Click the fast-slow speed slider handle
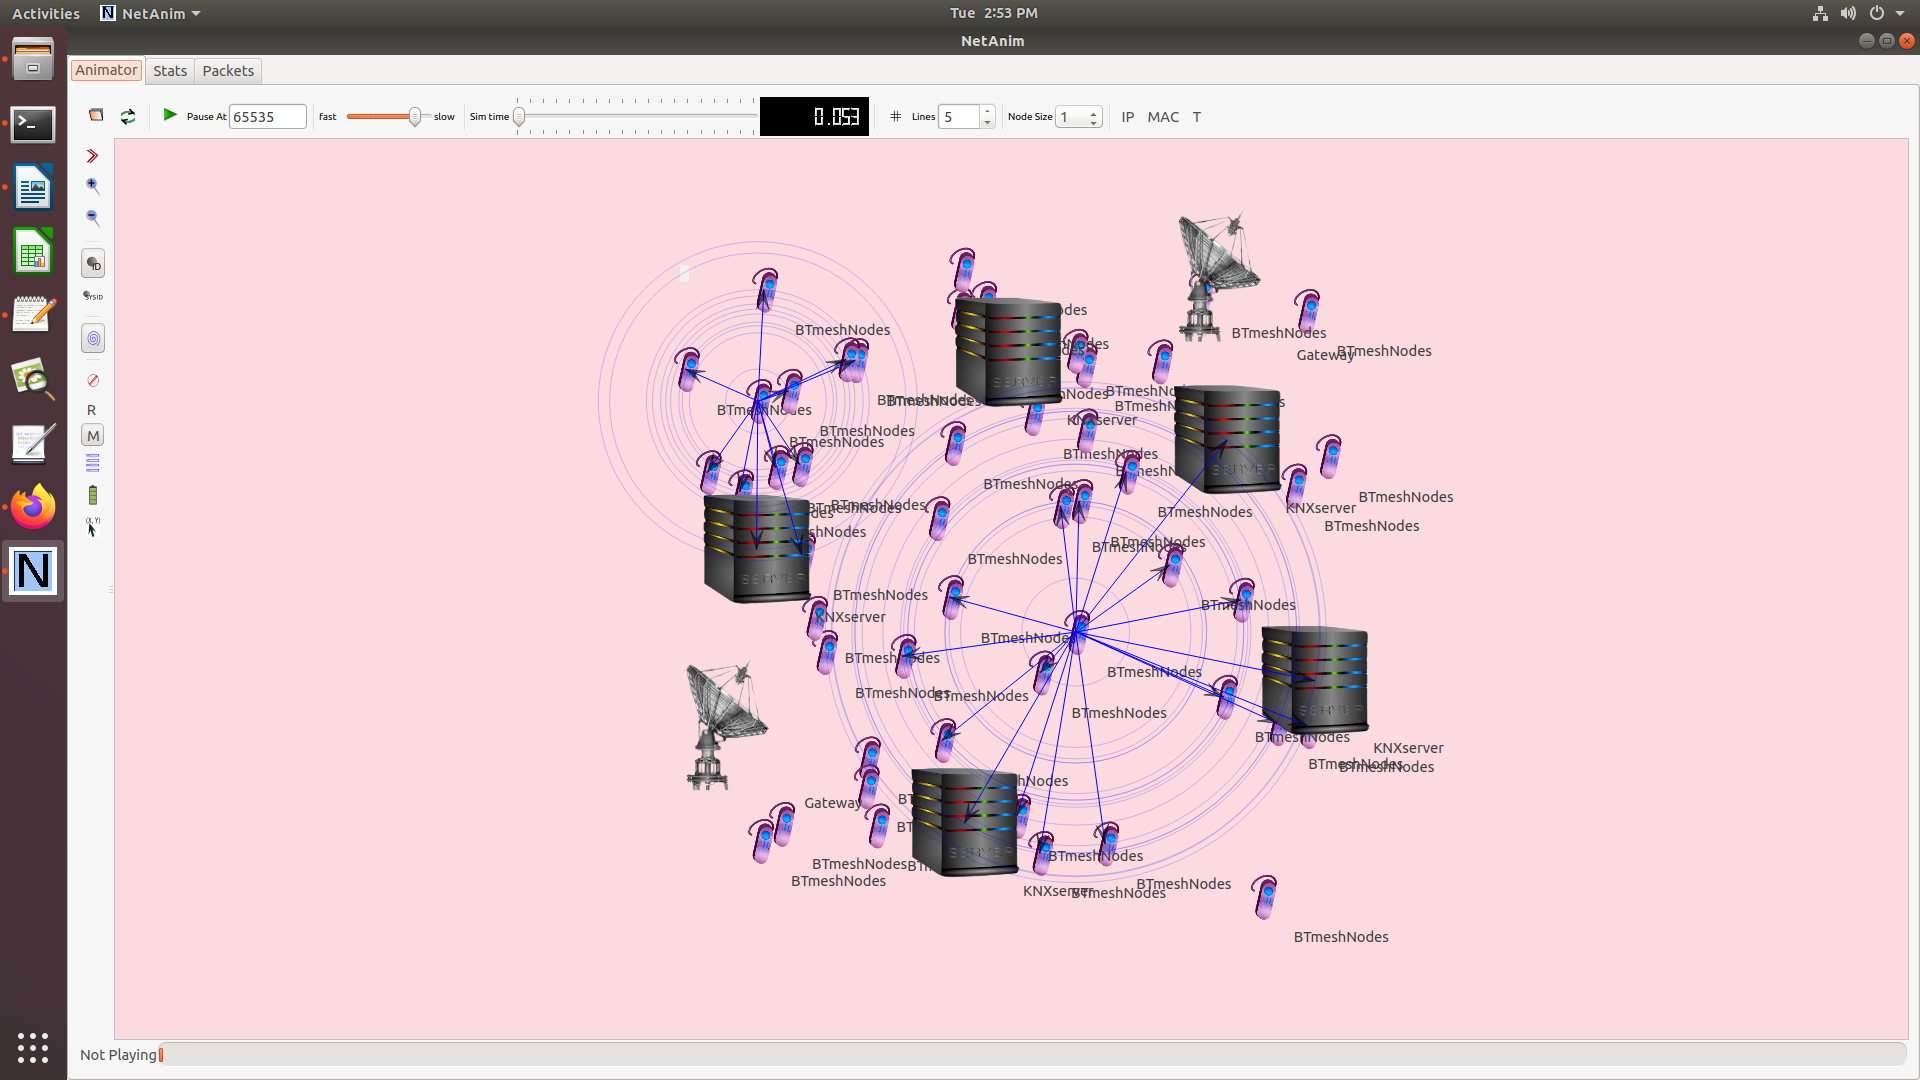 pyautogui.click(x=415, y=117)
